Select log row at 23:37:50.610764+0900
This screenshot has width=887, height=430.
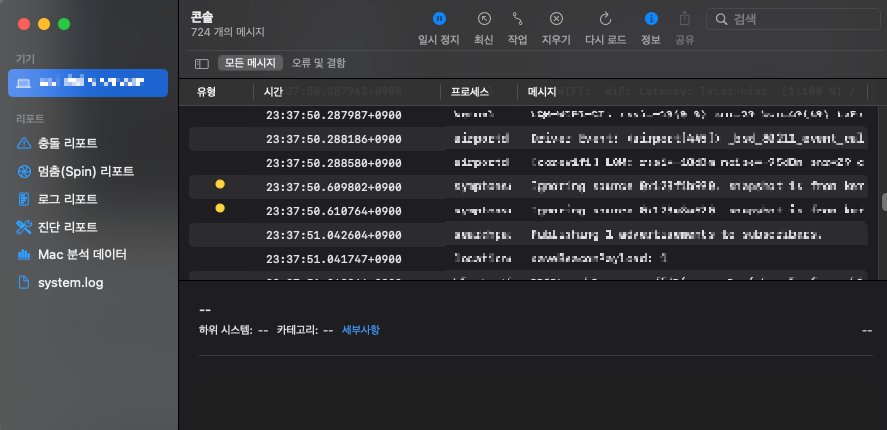coord(528,211)
